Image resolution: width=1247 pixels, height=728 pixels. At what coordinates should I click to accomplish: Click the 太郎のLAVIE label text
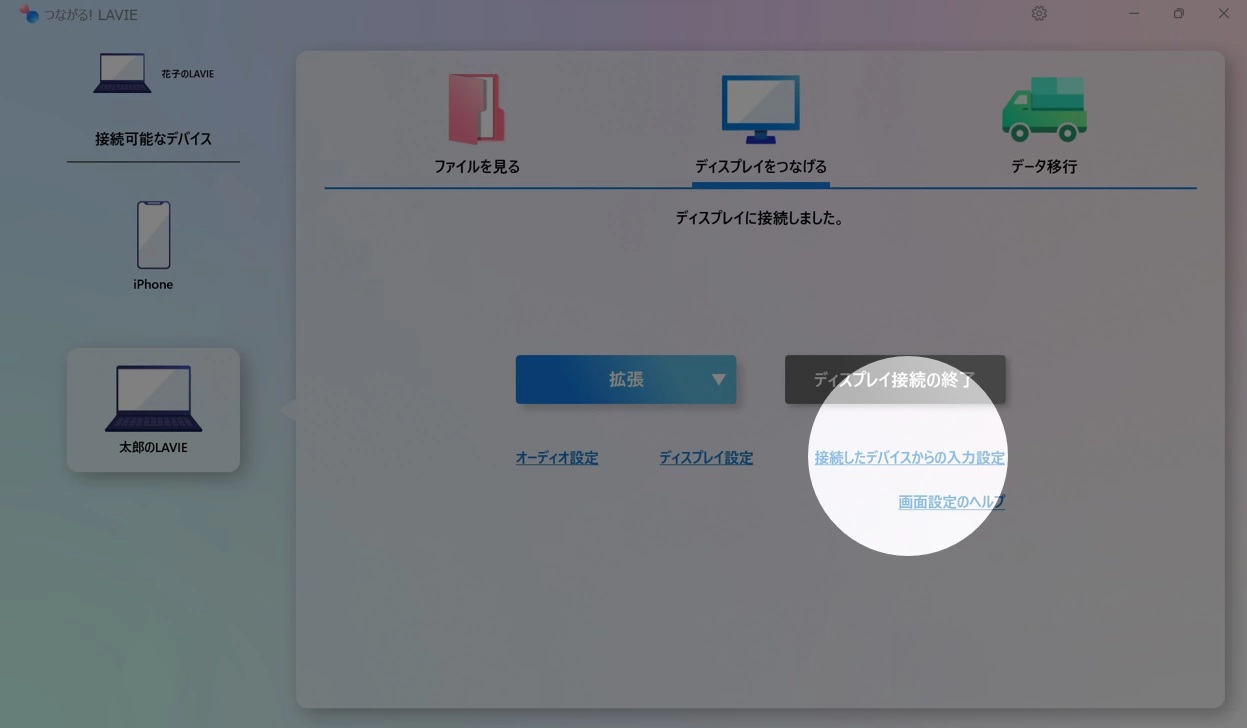click(x=153, y=447)
